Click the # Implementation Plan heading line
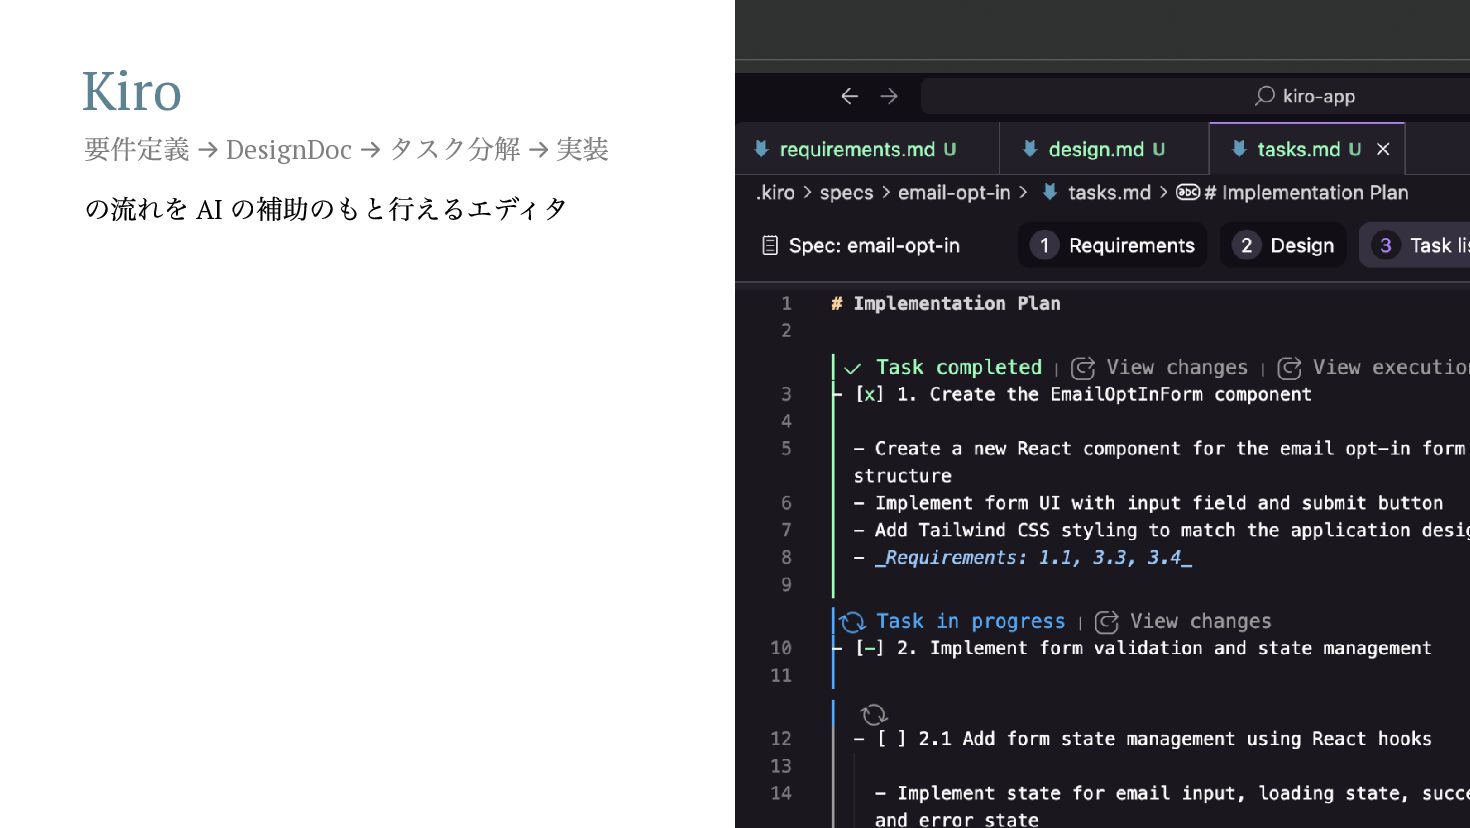 [x=946, y=303]
